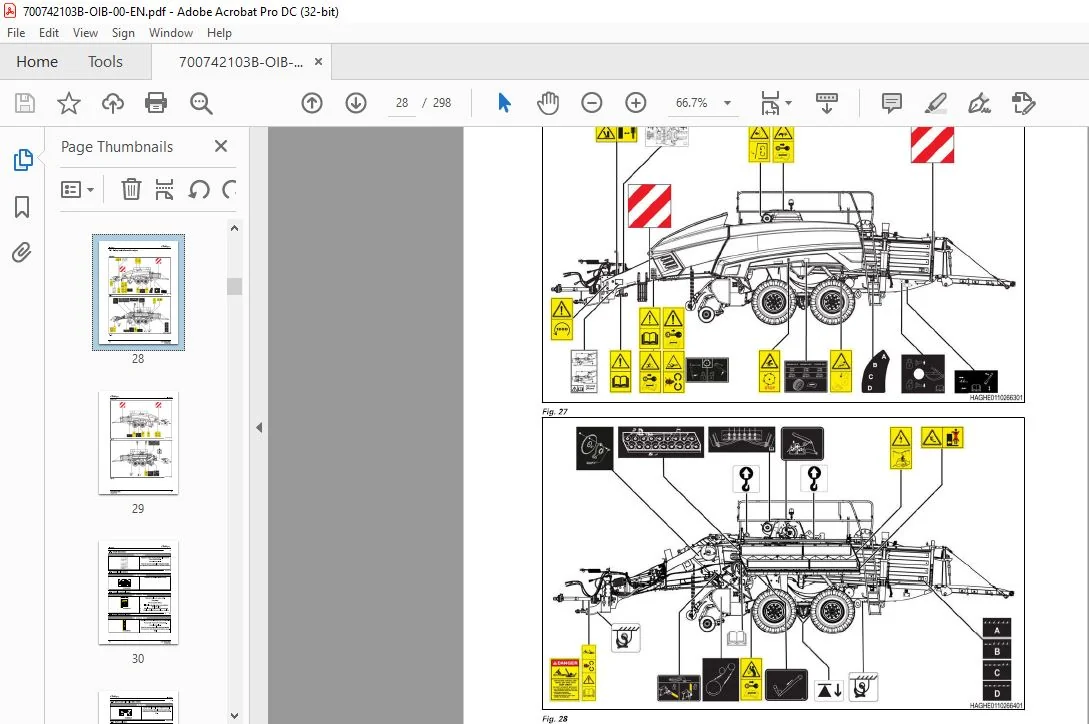
Task: Click the Save file icon
Action: 25,104
